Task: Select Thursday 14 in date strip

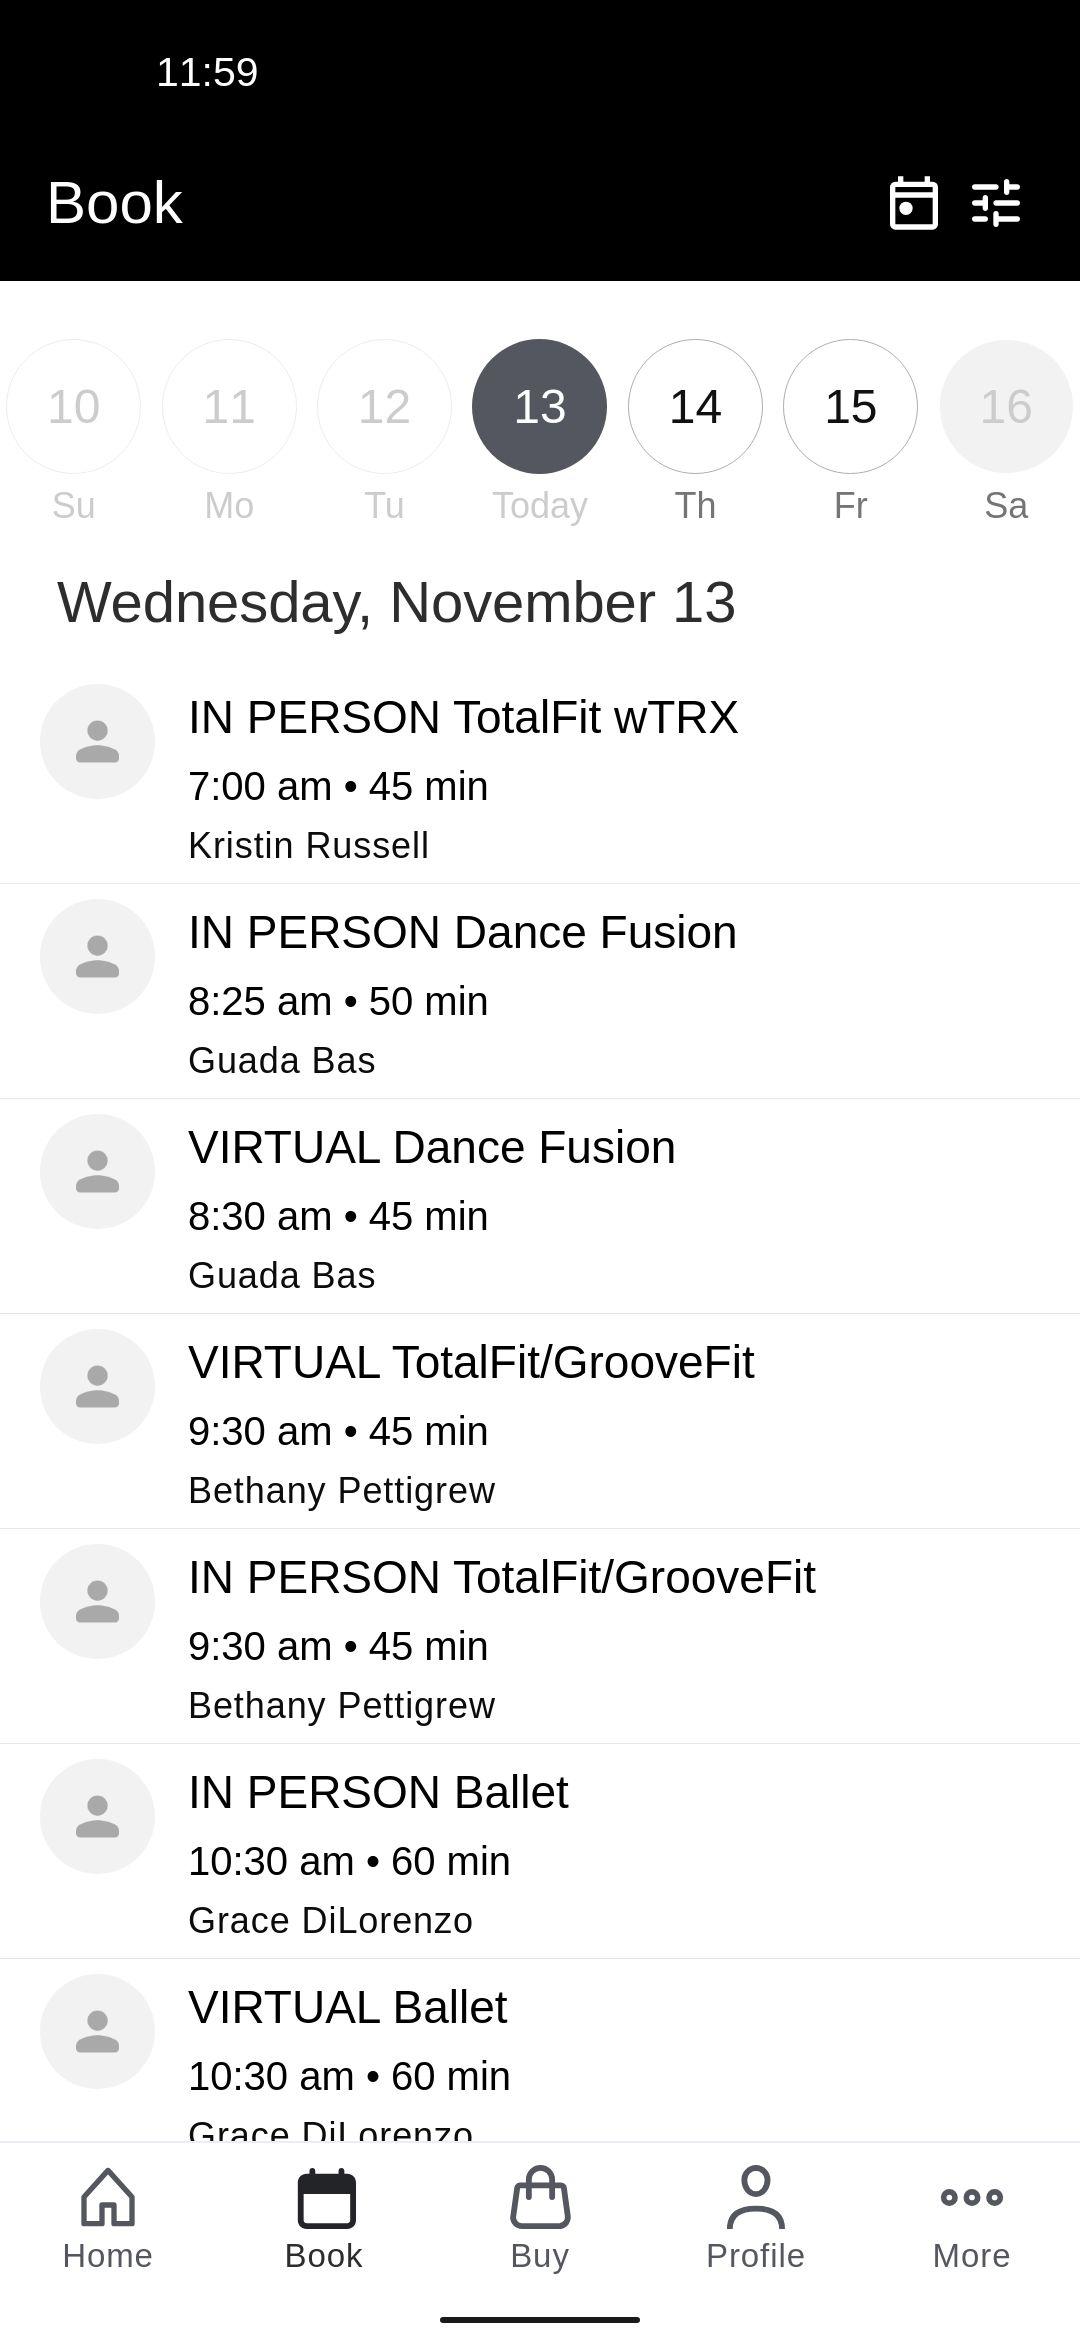Action: (695, 406)
